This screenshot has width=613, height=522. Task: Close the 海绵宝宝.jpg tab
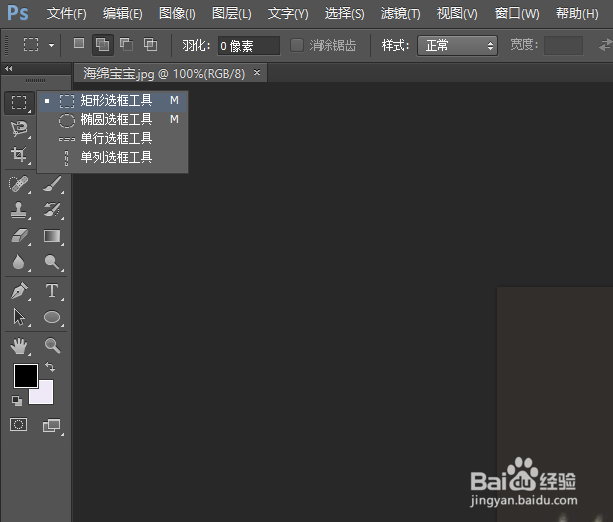[257, 72]
